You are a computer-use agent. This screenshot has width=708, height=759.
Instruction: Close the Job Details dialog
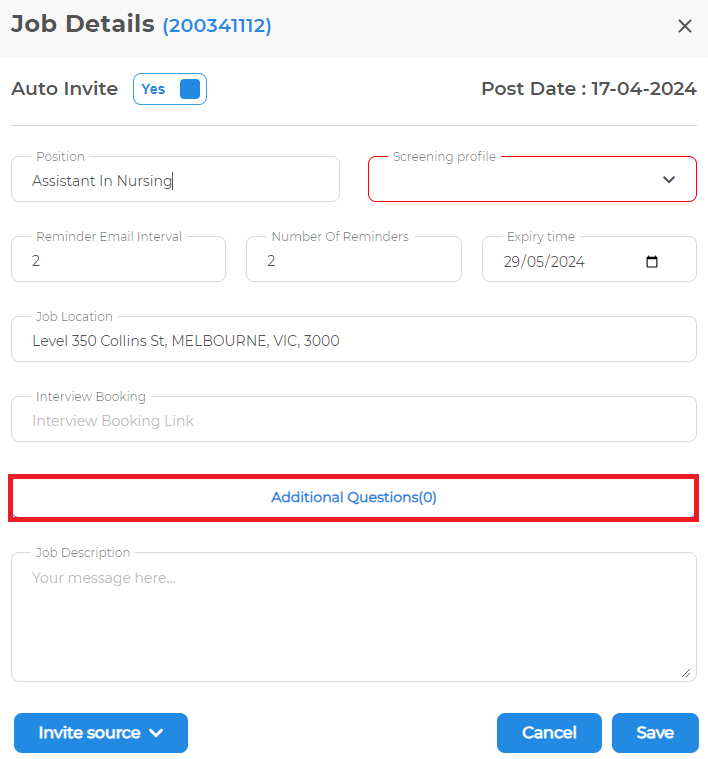coord(684,26)
